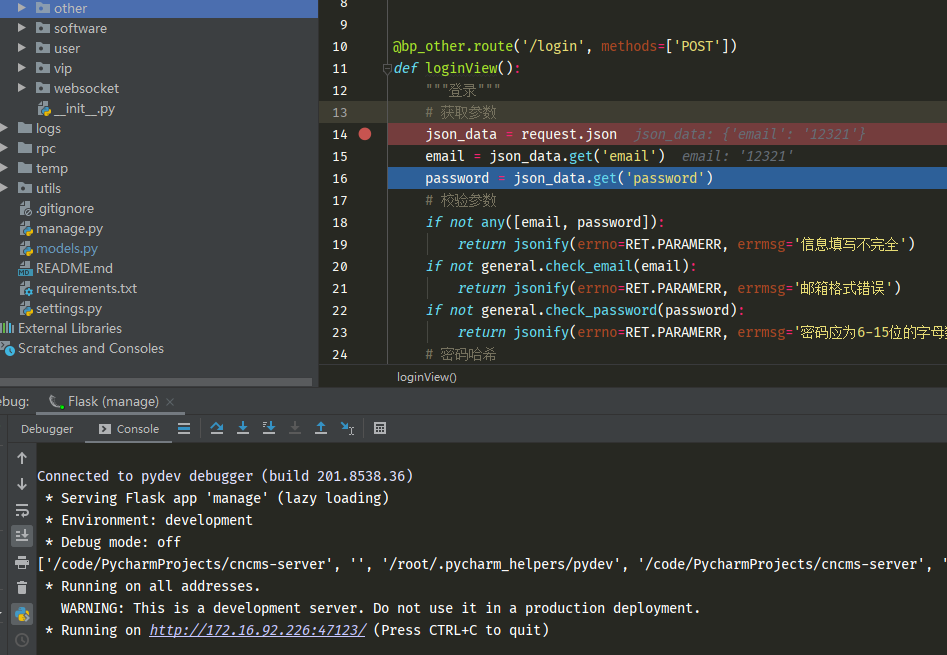The image size is (947, 655).
Task: Click Step Into My Code icon
Action: click(269, 429)
